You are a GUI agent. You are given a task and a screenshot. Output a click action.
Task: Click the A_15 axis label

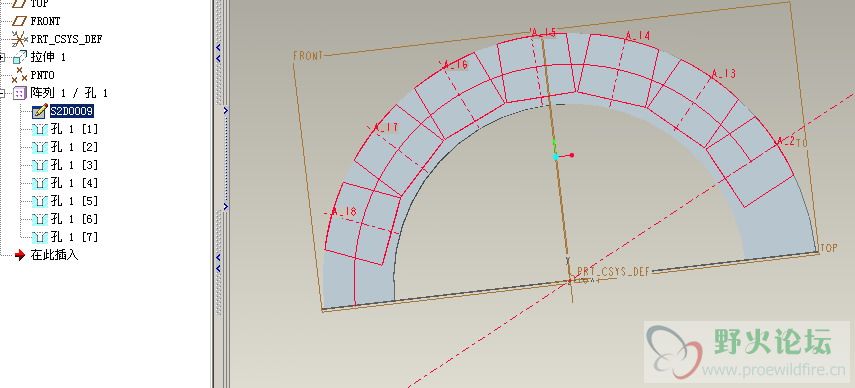point(544,33)
